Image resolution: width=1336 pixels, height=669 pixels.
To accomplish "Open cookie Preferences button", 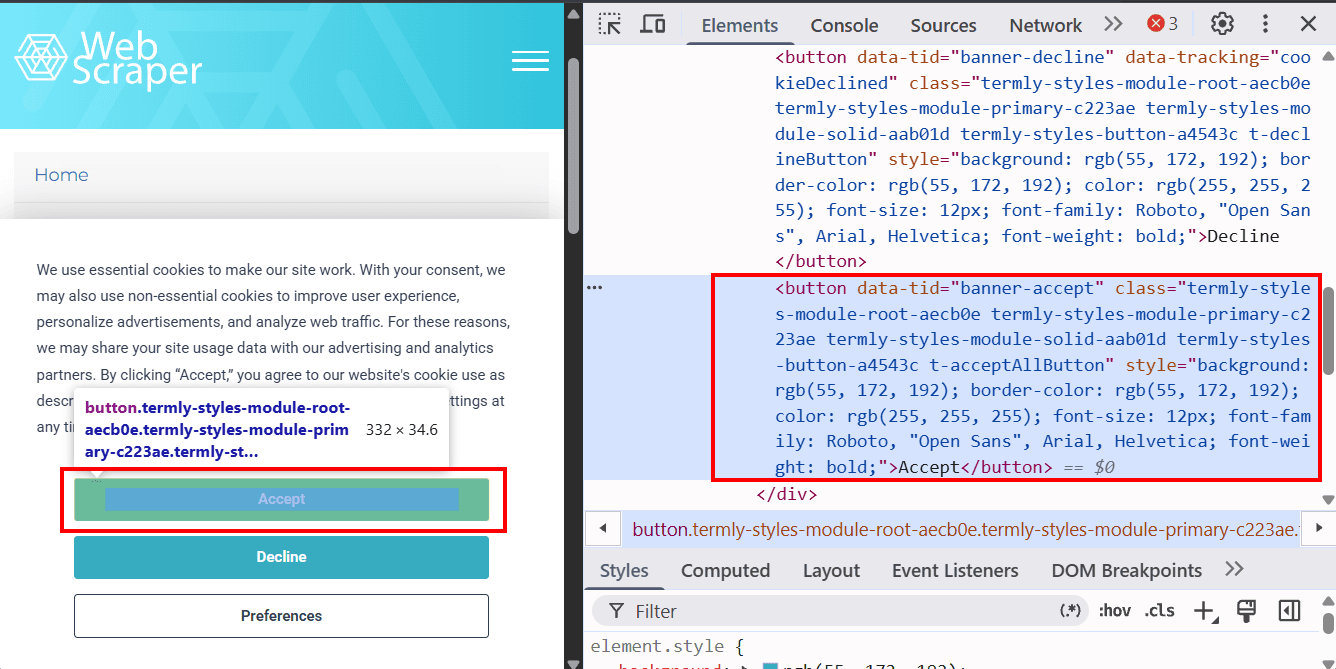I will (281, 616).
